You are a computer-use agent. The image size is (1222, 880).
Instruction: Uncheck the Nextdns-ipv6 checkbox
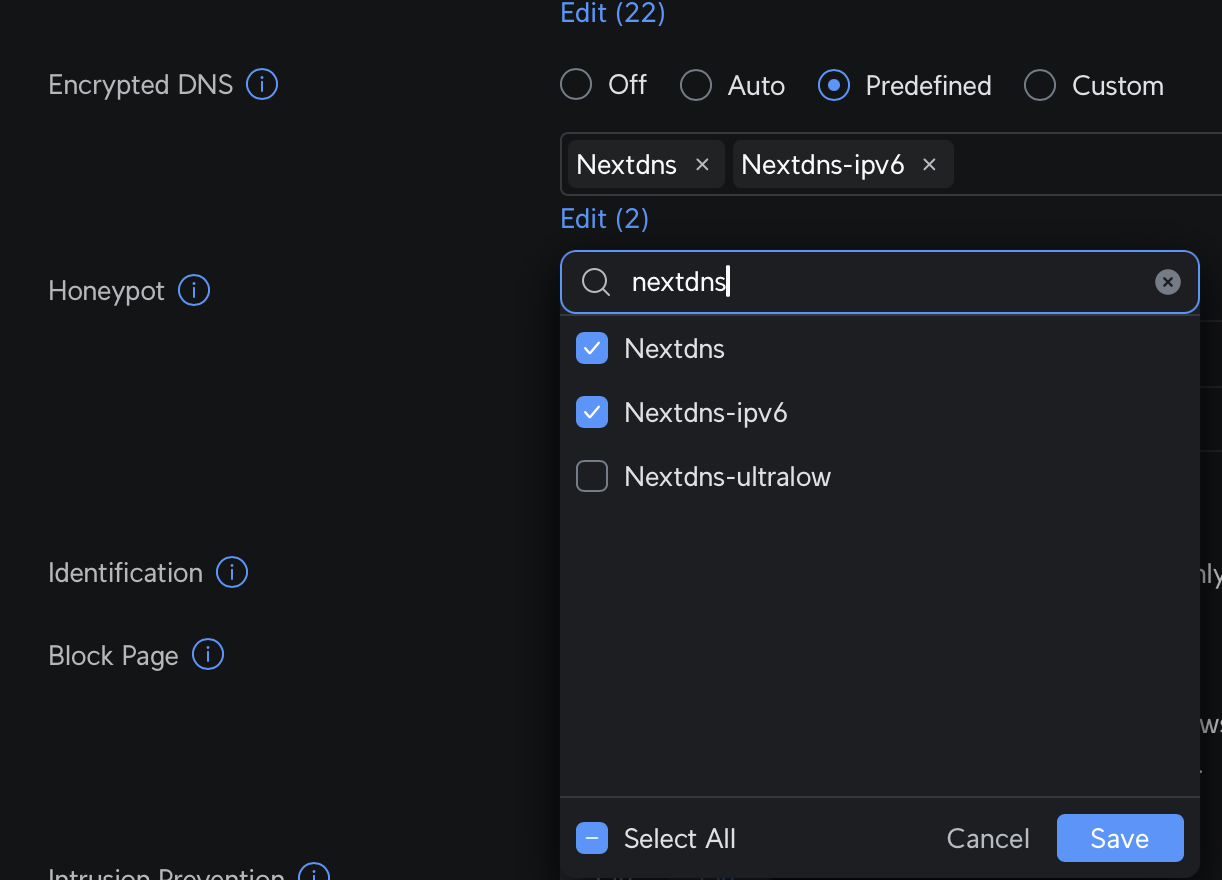592,413
